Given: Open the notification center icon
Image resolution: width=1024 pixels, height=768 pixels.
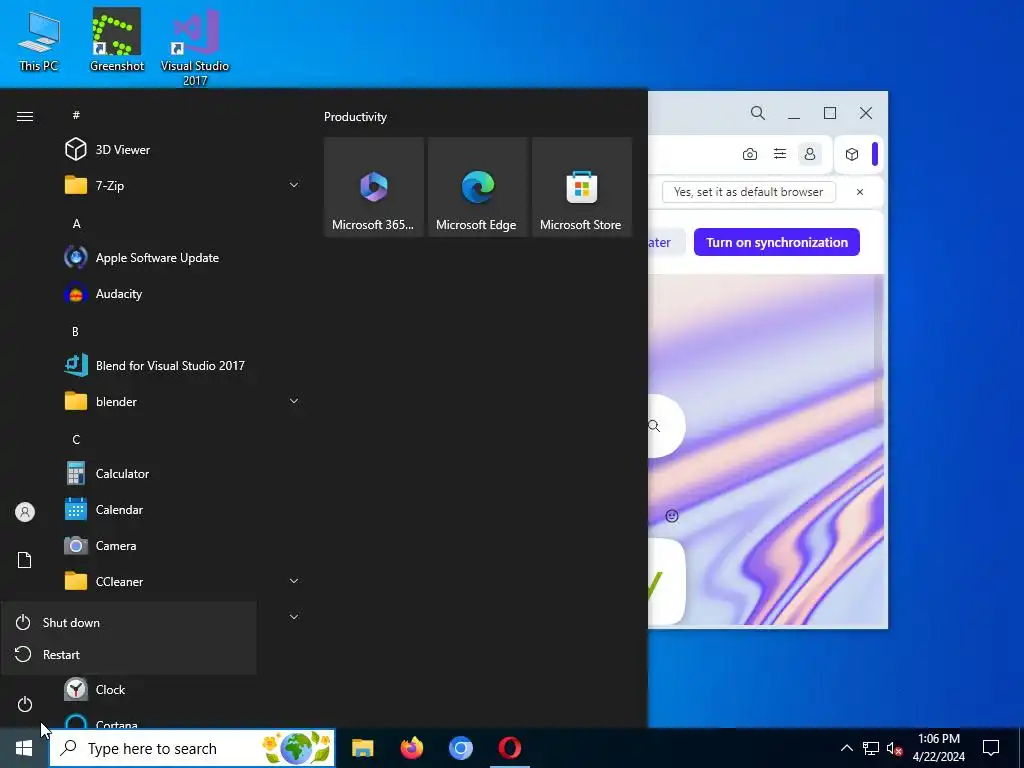Looking at the screenshot, I should [991, 748].
